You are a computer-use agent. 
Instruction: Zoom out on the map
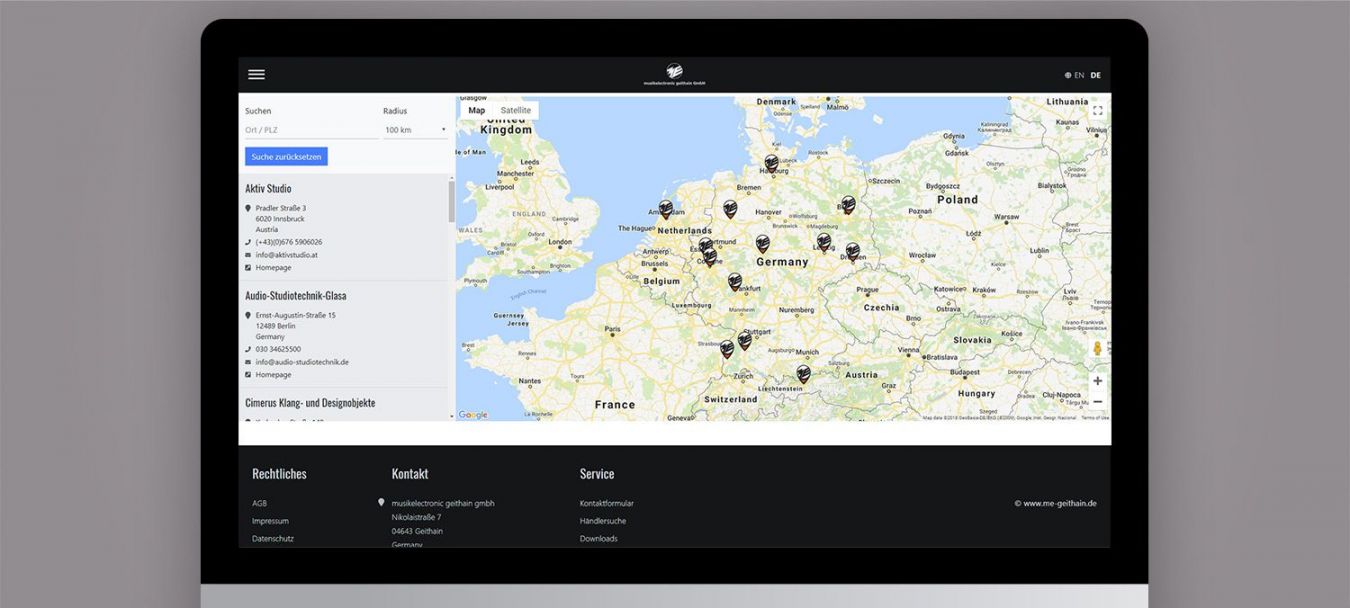pos(1097,402)
